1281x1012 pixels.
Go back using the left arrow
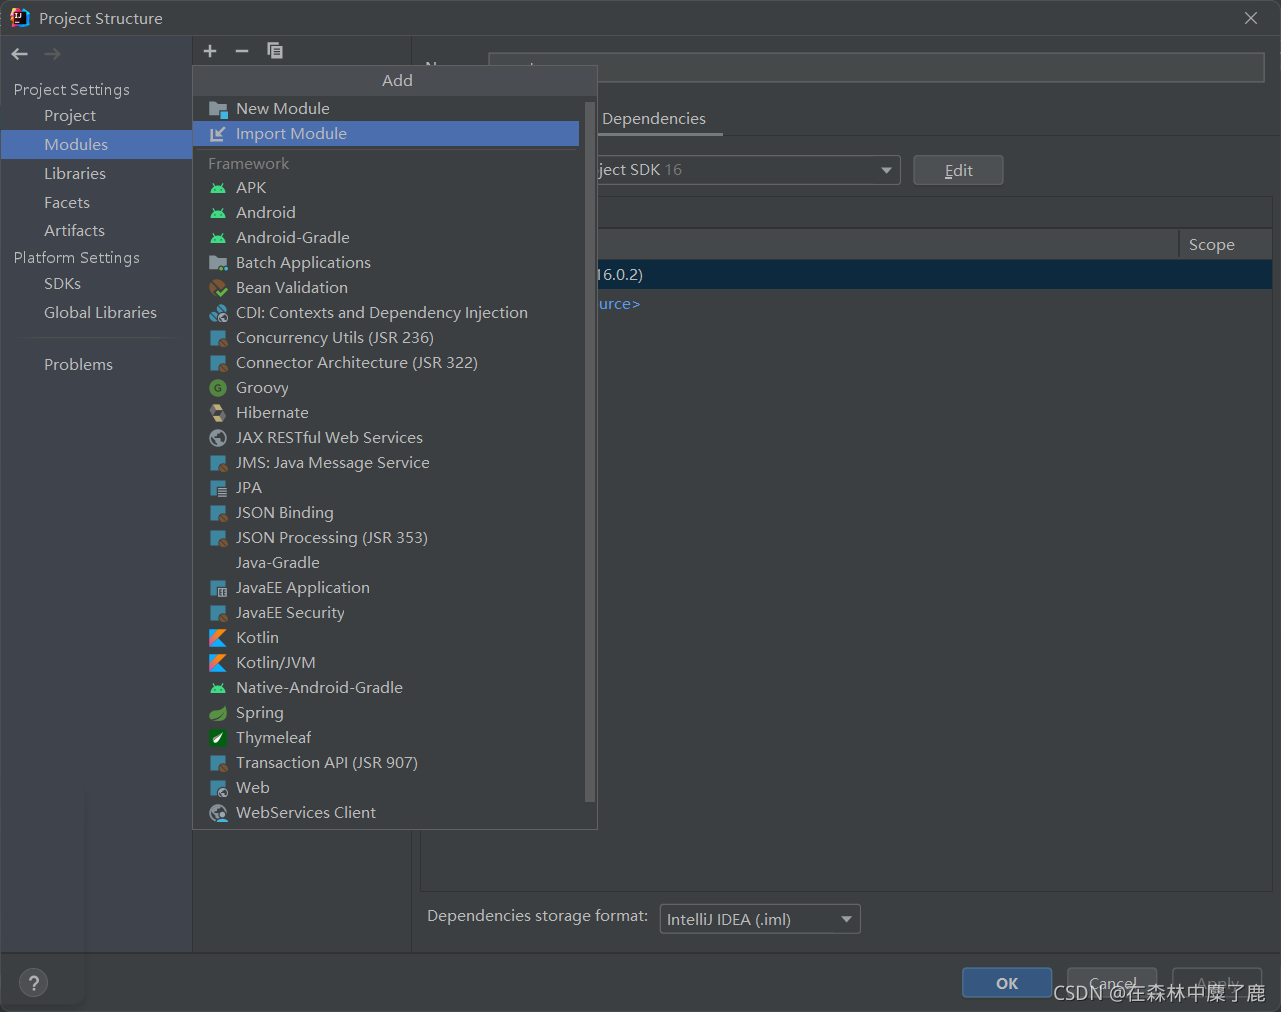20,54
